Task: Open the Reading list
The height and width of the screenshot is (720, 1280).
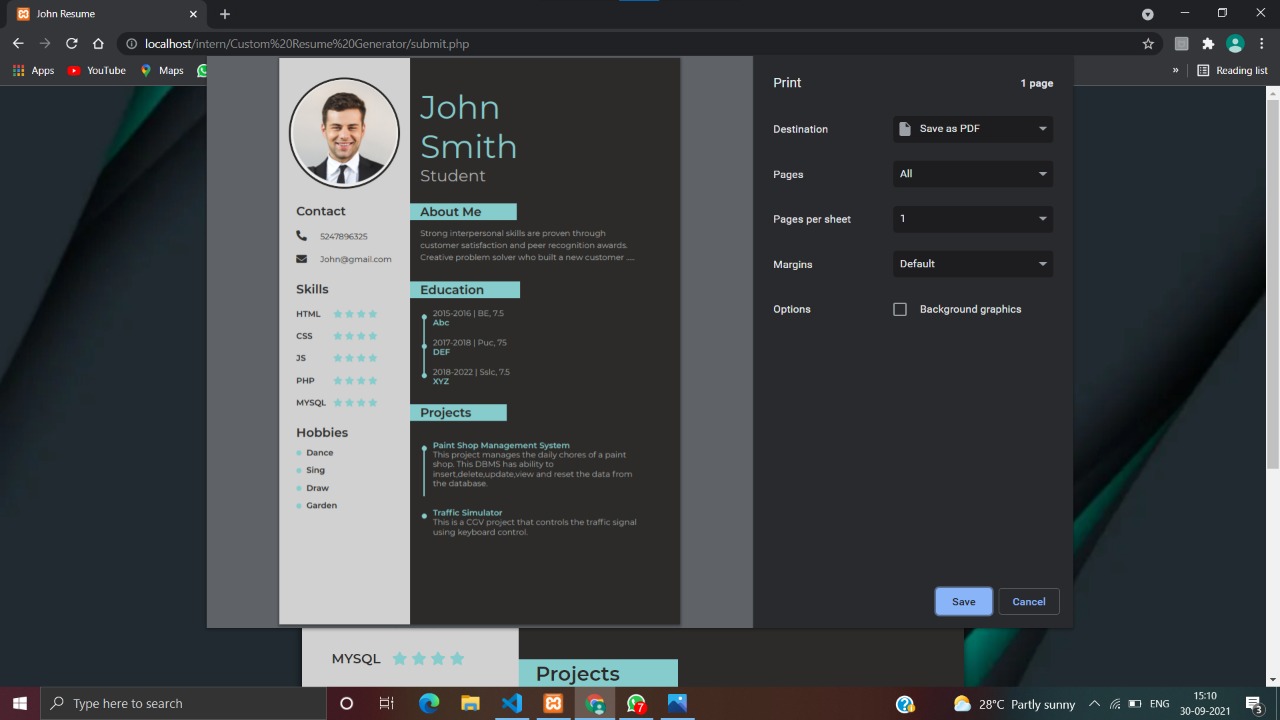Action: (1232, 70)
